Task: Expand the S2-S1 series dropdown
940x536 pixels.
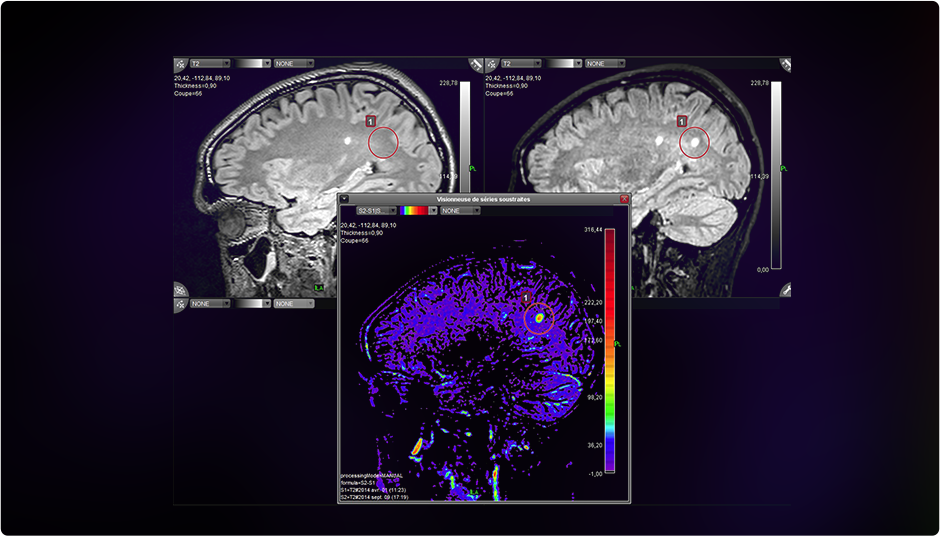Action: click(375, 211)
